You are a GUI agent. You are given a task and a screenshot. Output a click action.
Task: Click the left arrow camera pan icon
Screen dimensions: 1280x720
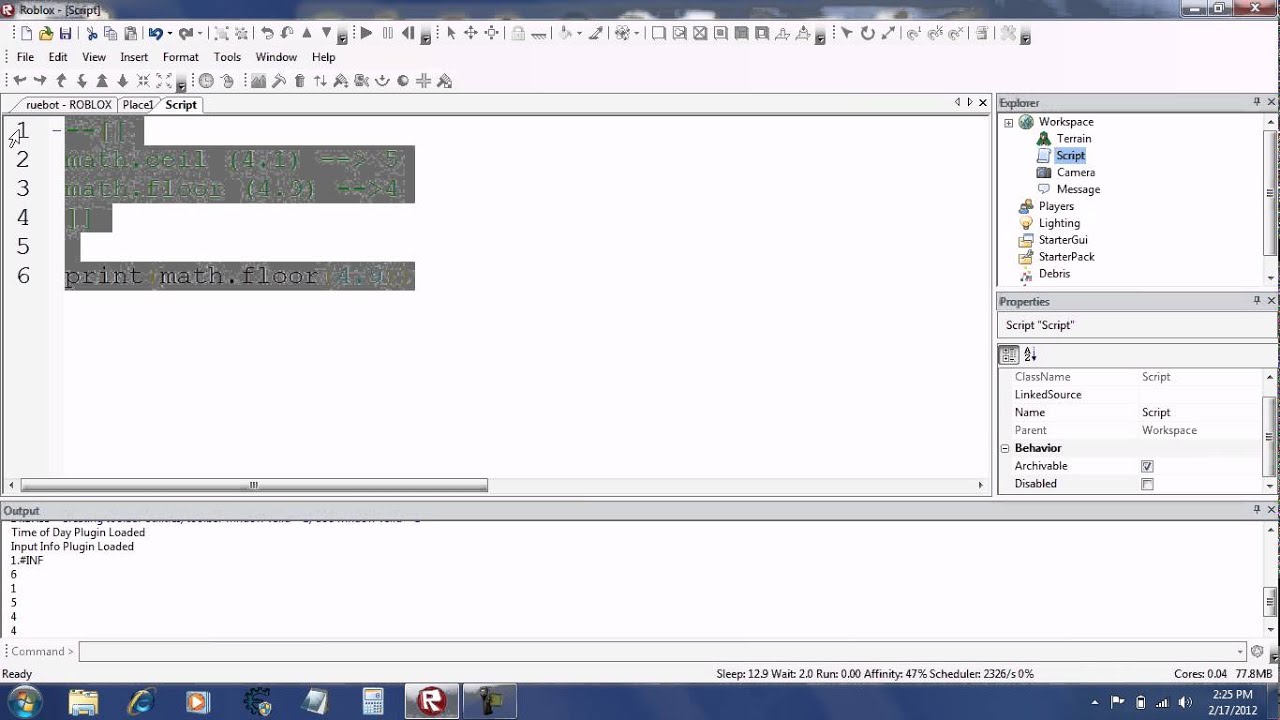19,81
